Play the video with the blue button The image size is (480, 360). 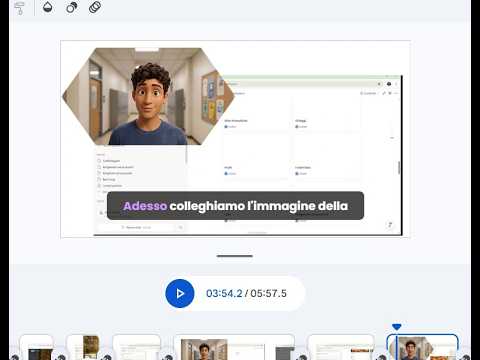coord(180,293)
